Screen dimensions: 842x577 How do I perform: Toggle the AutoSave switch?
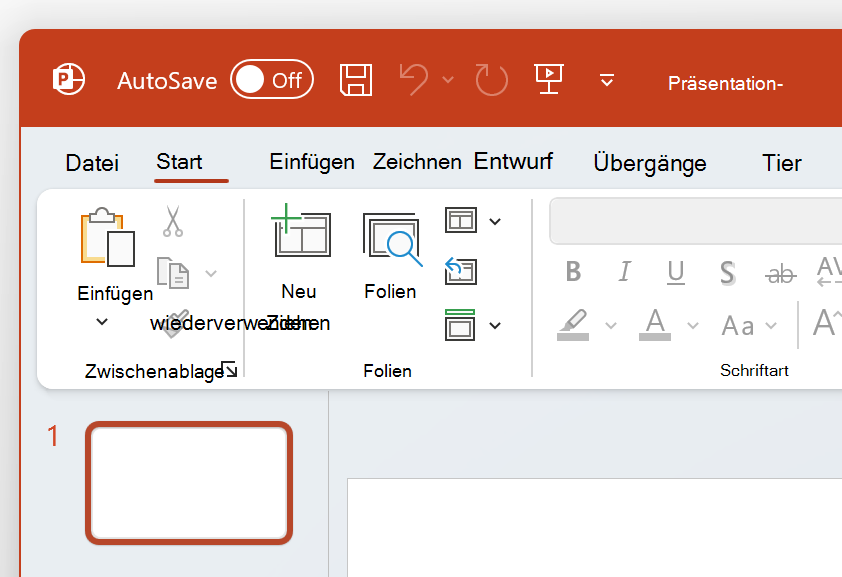pyautogui.click(x=272, y=79)
